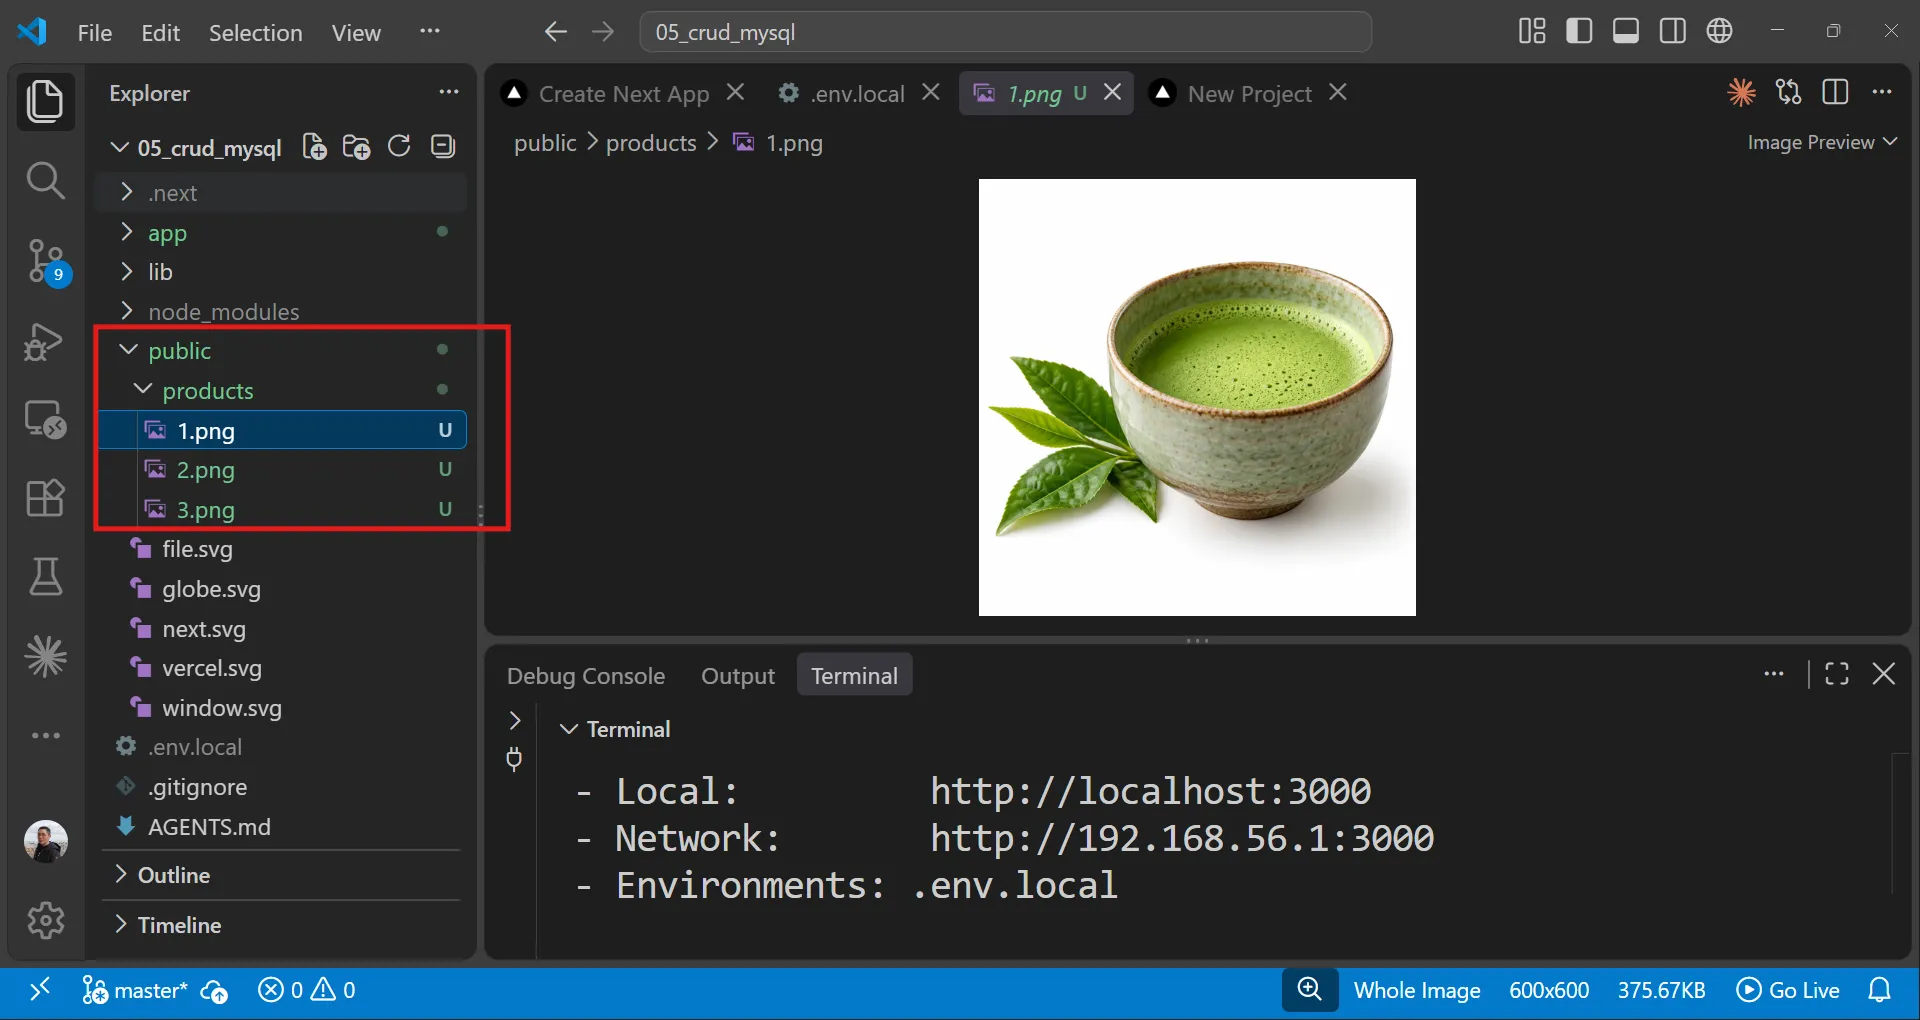Collapse the public folder
The image size is (1920, 1020).
(x=282, y=351)
